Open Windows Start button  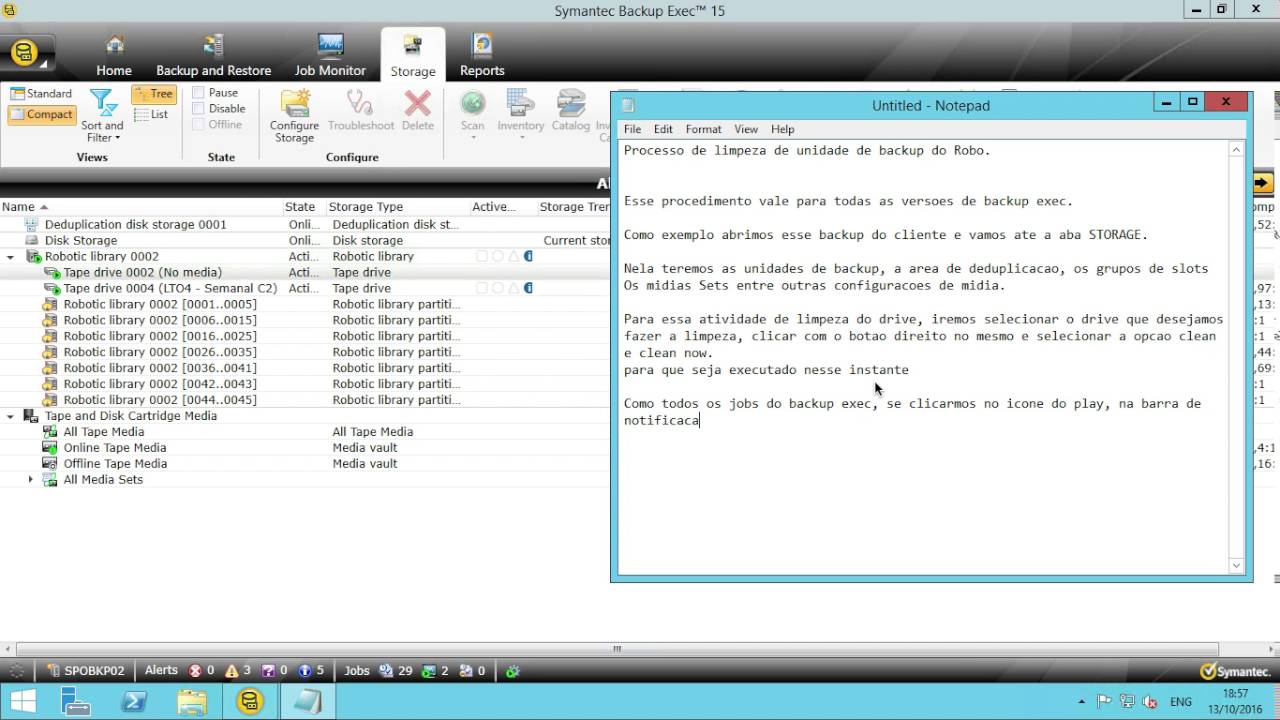click(x=22, y=702)
